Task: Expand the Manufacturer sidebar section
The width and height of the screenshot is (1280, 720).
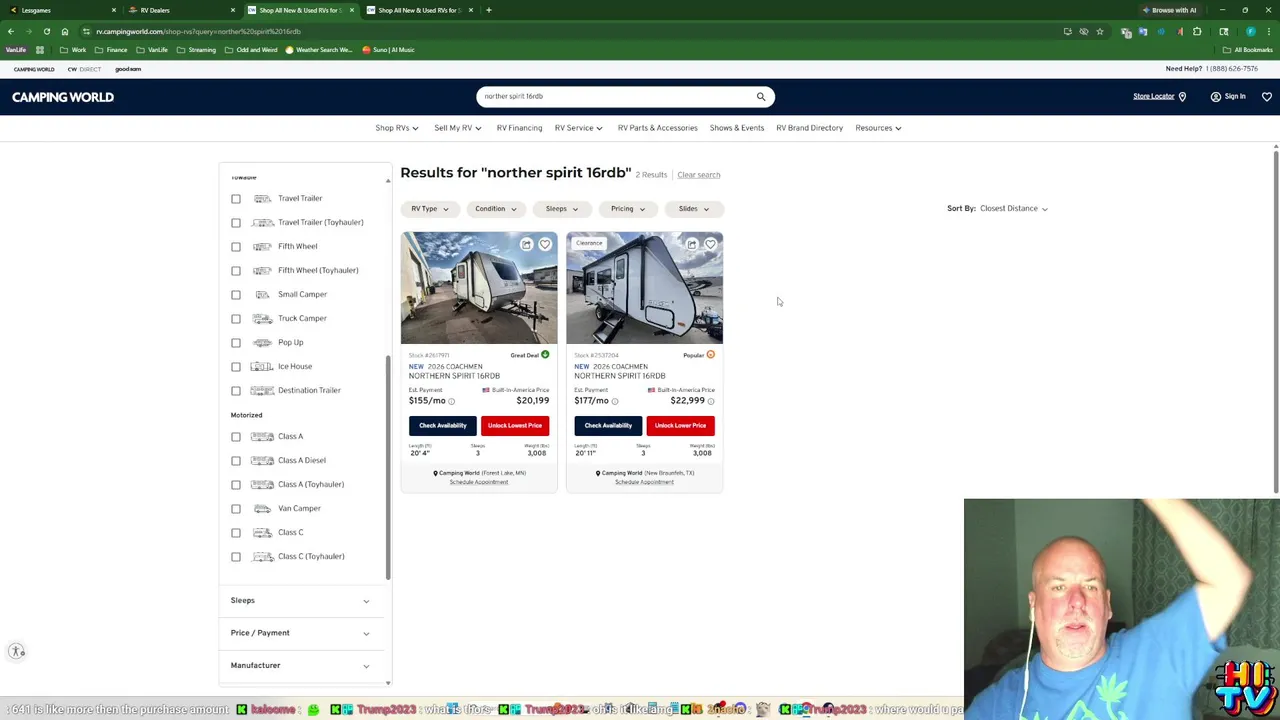Action: 300,665
